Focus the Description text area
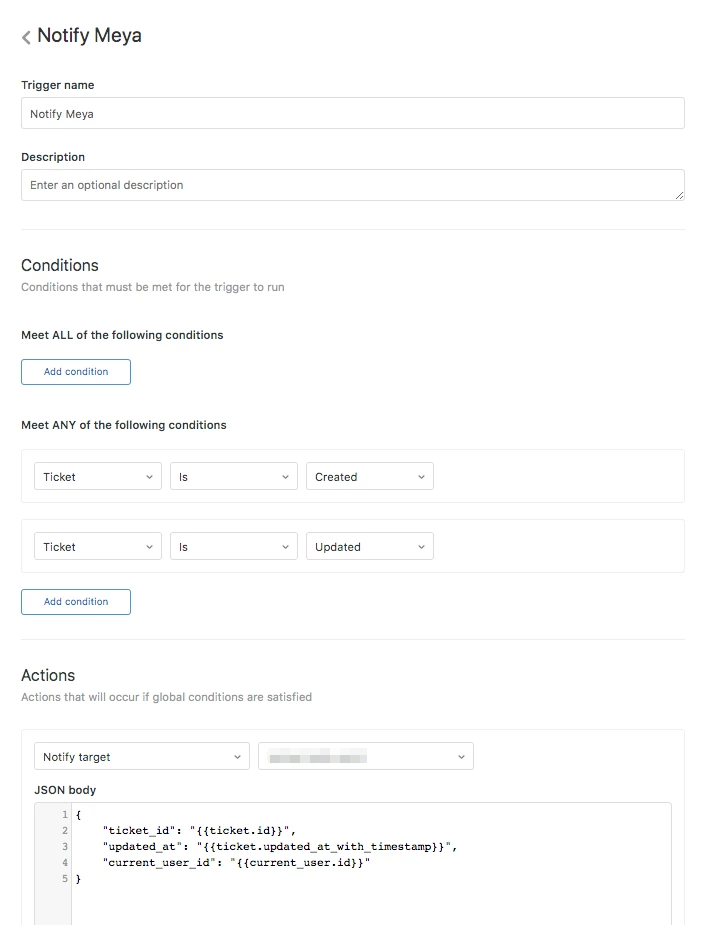This screenshot has height=925, width=702. (x=353, y=185)
